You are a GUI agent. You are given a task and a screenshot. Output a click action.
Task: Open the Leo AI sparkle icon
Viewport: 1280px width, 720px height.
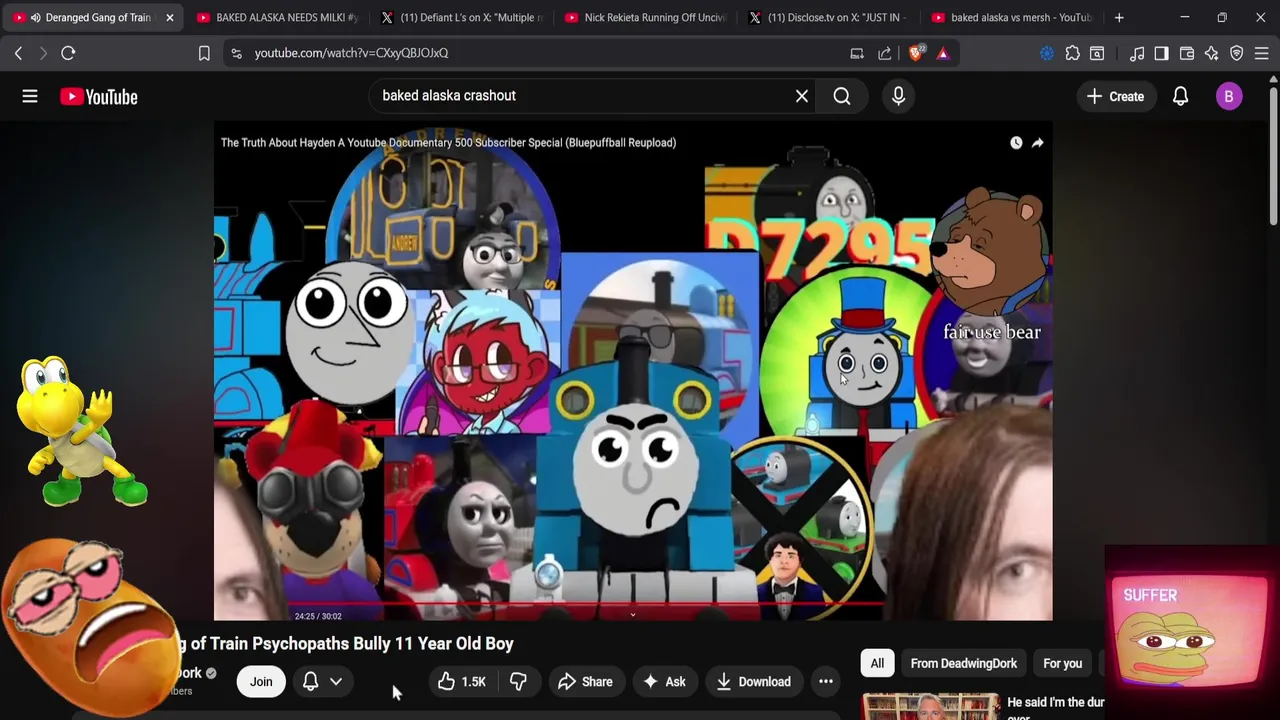1211,53
